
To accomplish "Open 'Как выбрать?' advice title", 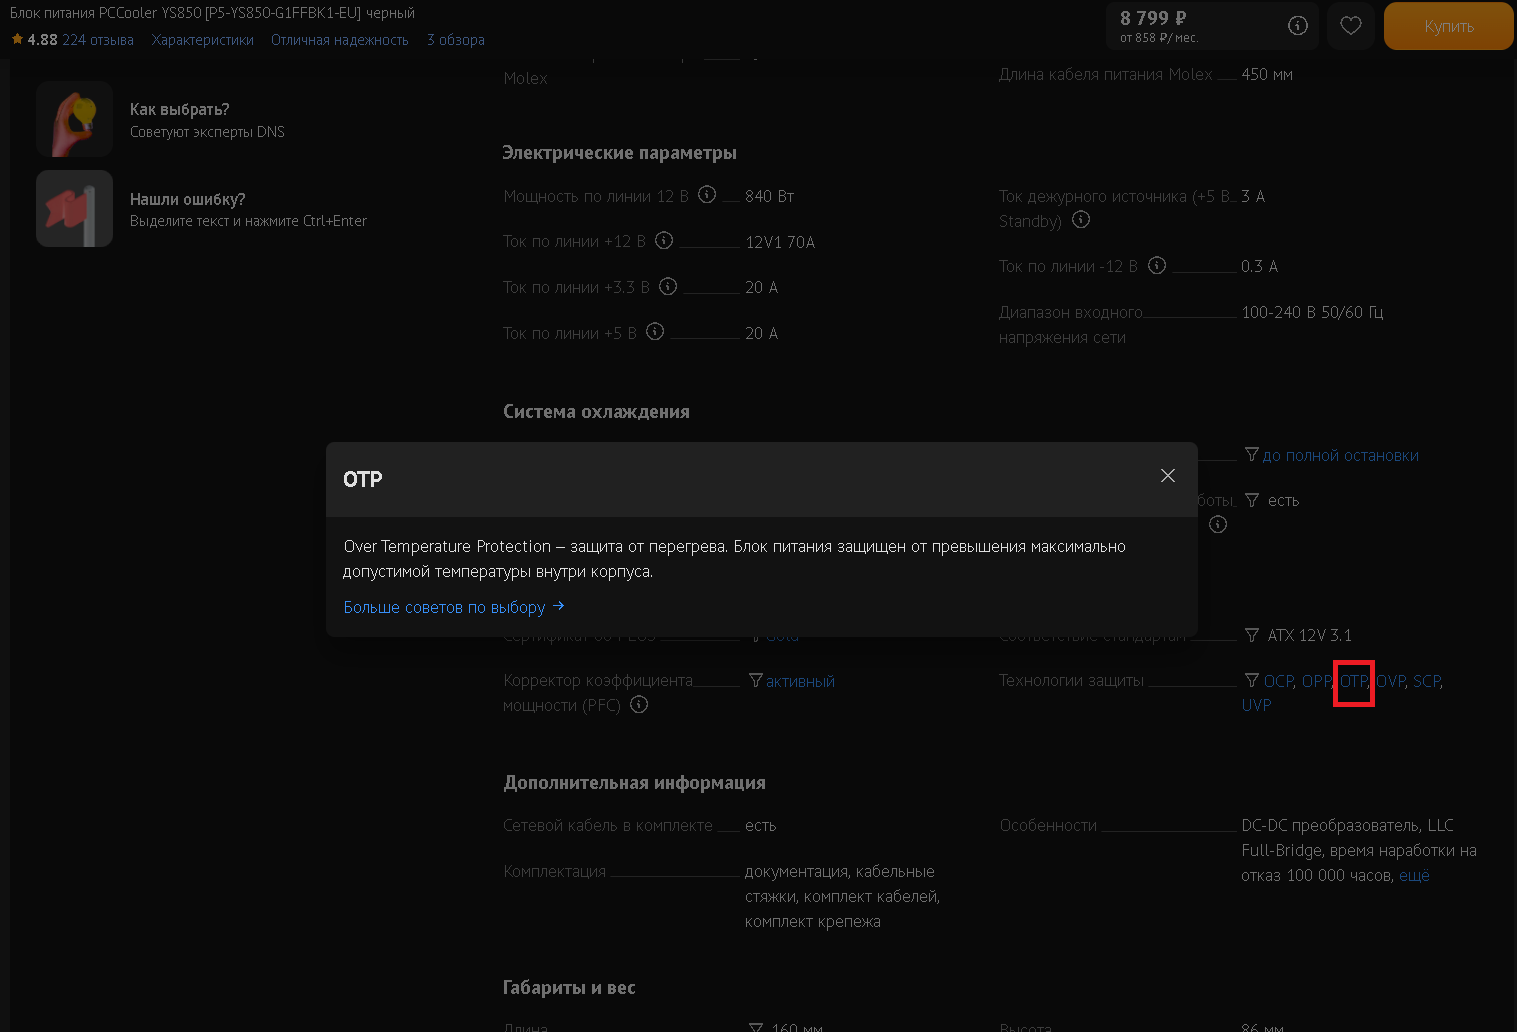I will tap(180, 109).
